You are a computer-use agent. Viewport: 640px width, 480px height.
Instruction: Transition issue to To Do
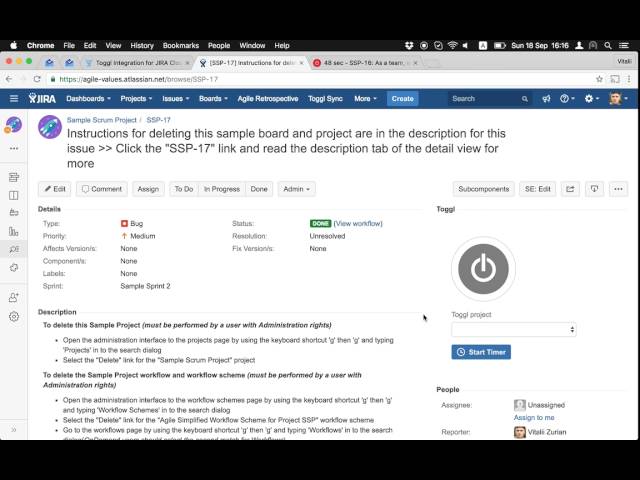(x=184, y=189)
